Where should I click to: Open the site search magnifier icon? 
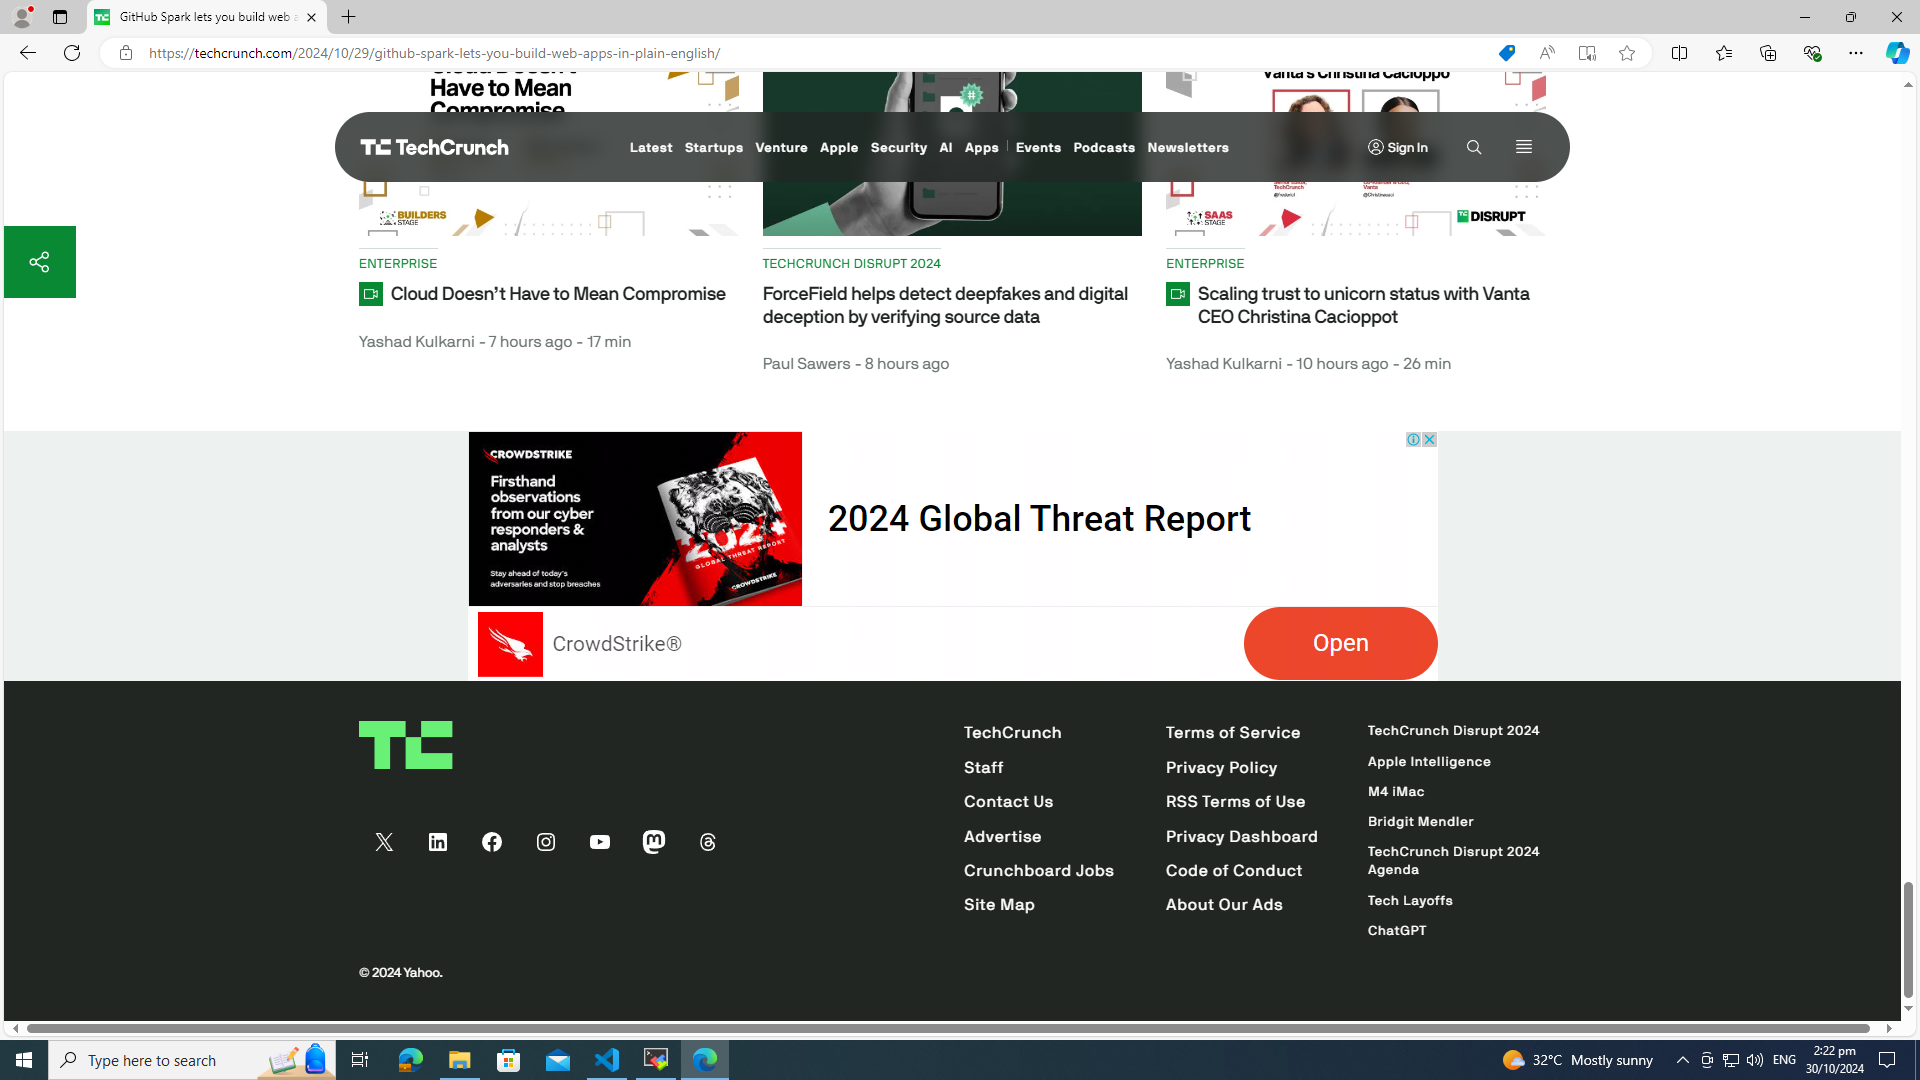coord(1474,147)
